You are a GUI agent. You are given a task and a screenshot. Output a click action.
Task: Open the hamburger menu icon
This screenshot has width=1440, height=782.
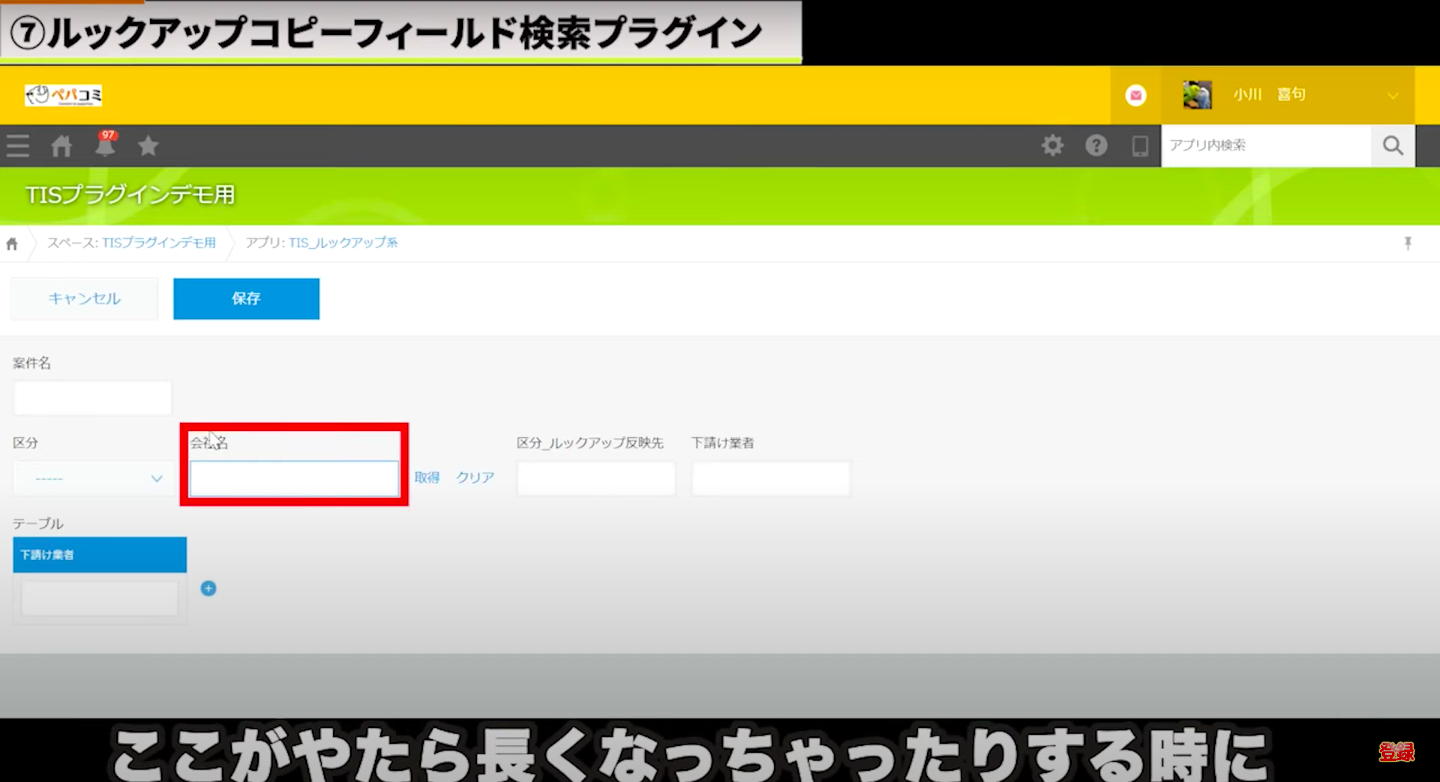pyautogui.click(x=17, y=146)
